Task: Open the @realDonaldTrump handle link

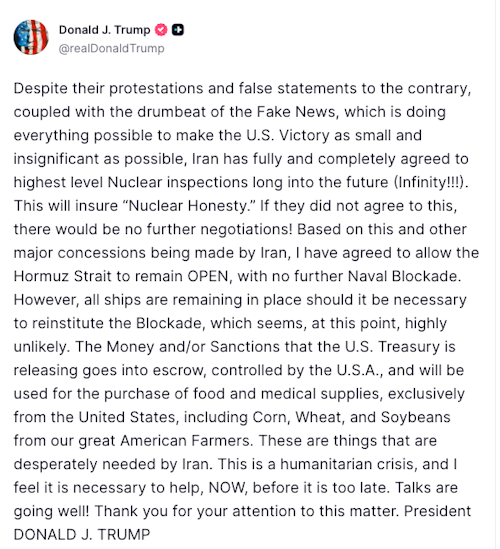Action: (x=111, y=48)
